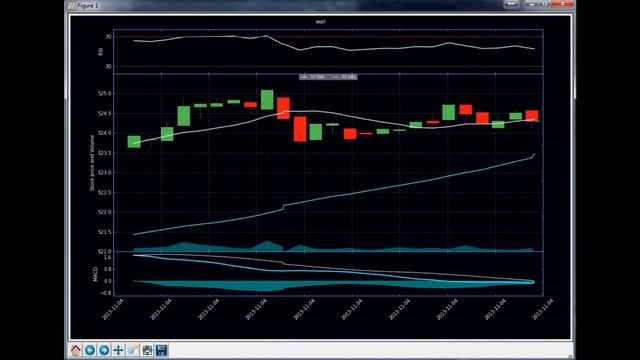Click the price tick 522.5

point(104,193)
